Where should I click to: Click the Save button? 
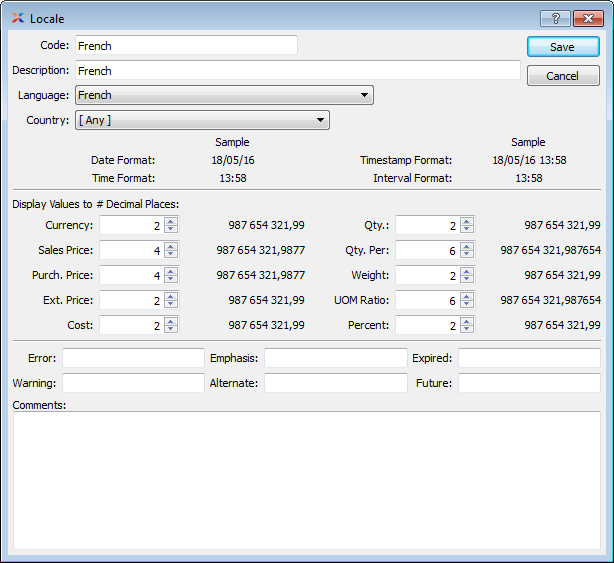(x=562, y=47)
